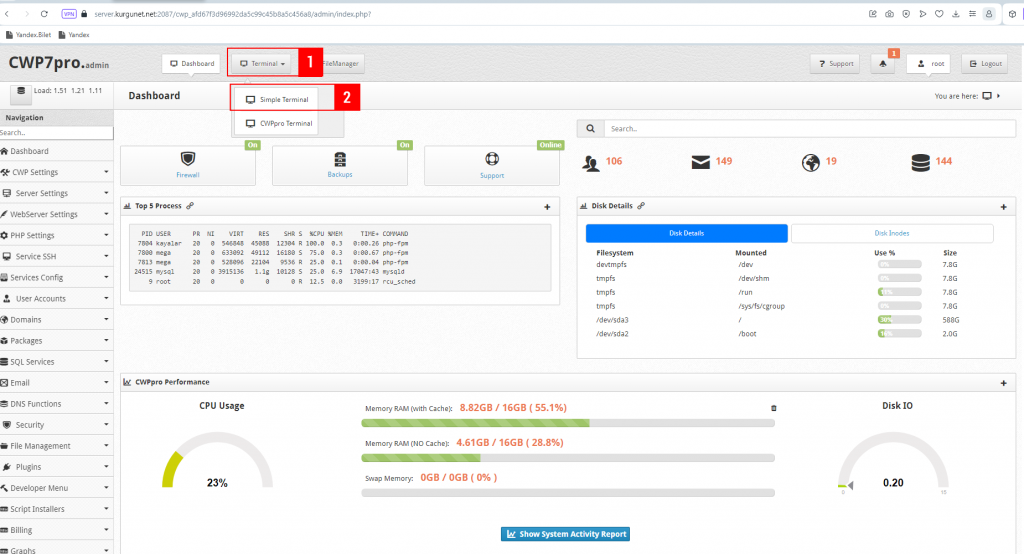Open Script Installers sidebar menu
Screen dimensions: 1024x554
tap(56, 509)
